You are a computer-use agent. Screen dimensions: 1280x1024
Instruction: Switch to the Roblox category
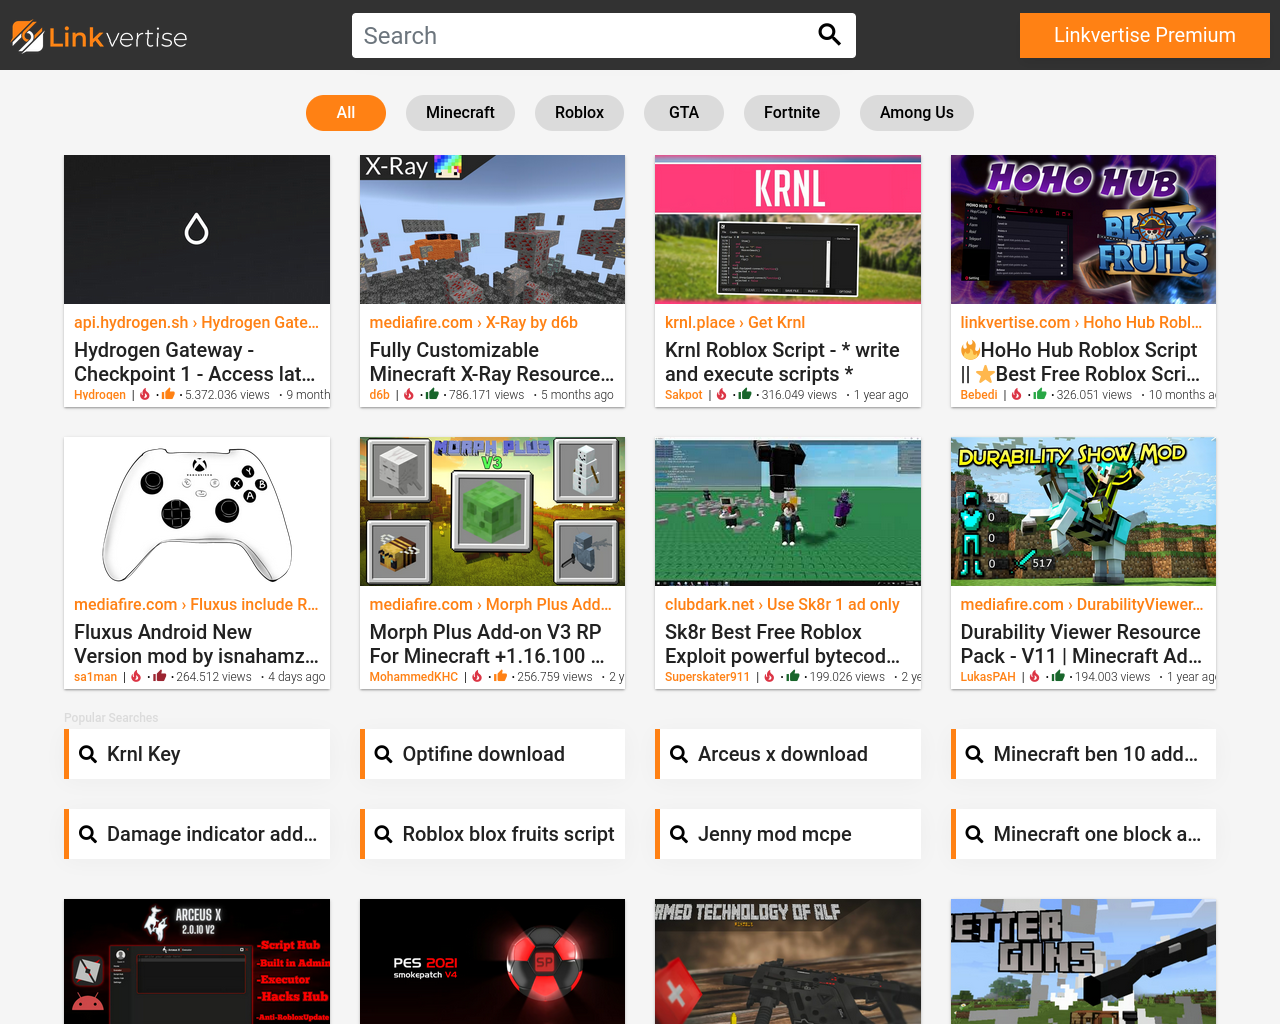point(580,113)
